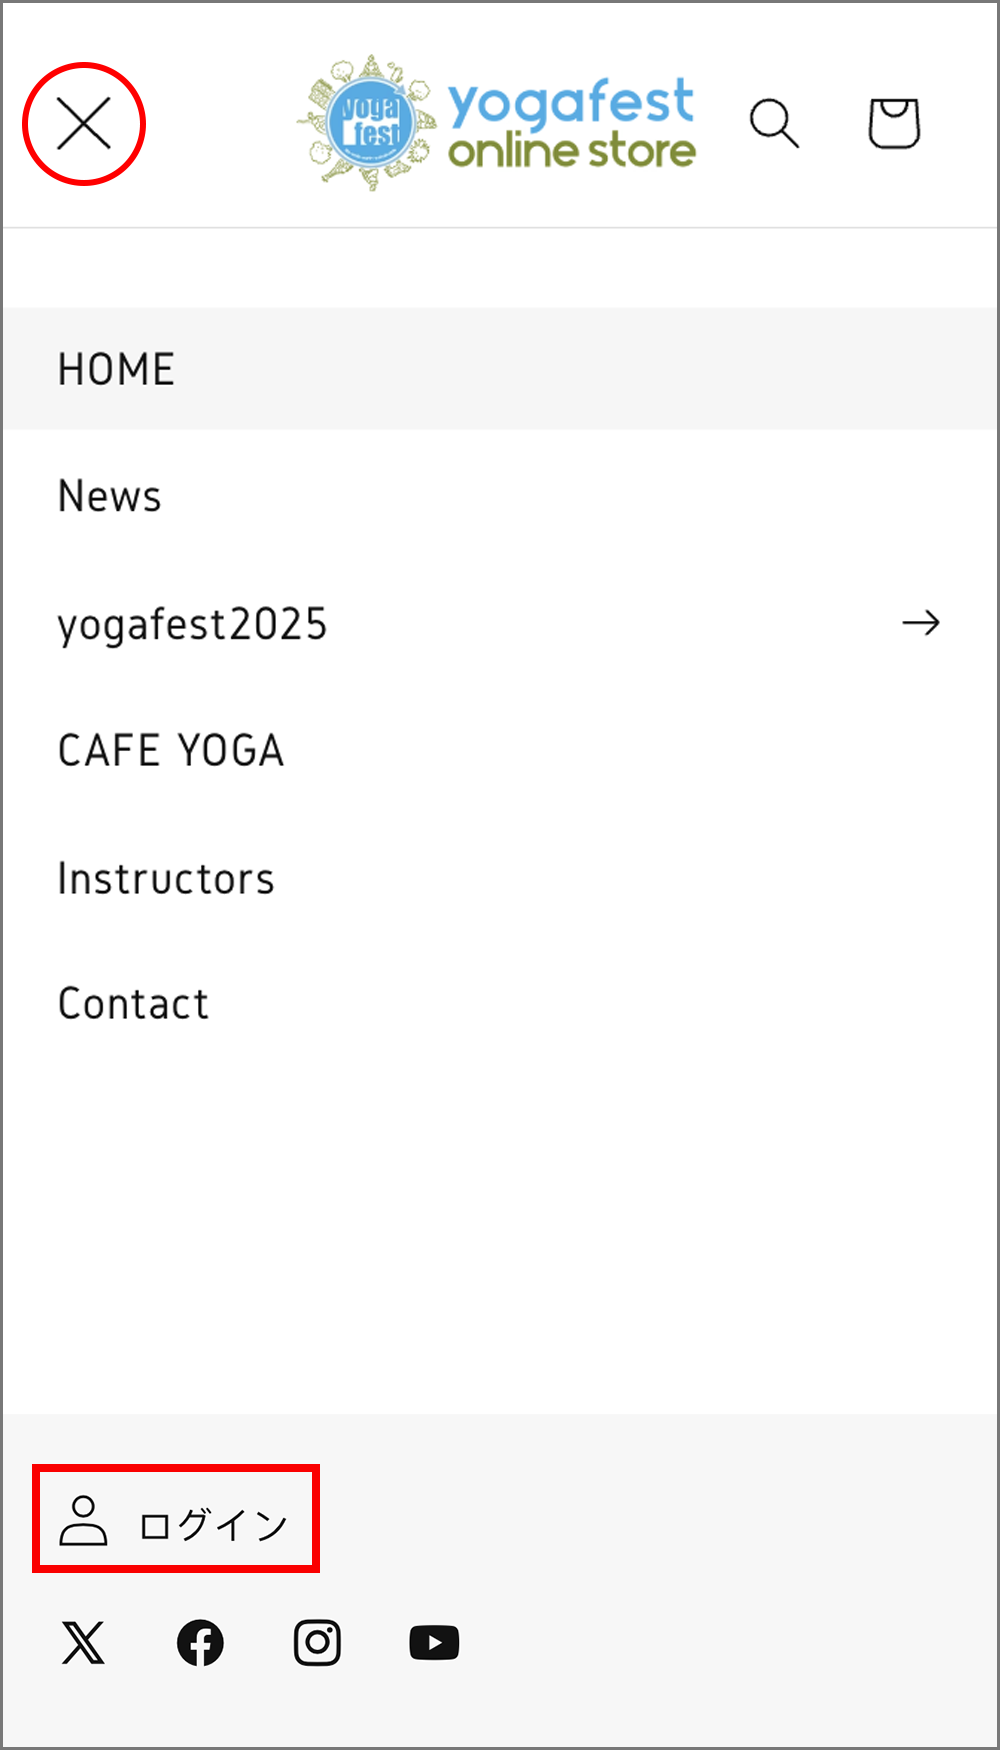Visit the X (Twitter) social icon

pos(83,1642)
